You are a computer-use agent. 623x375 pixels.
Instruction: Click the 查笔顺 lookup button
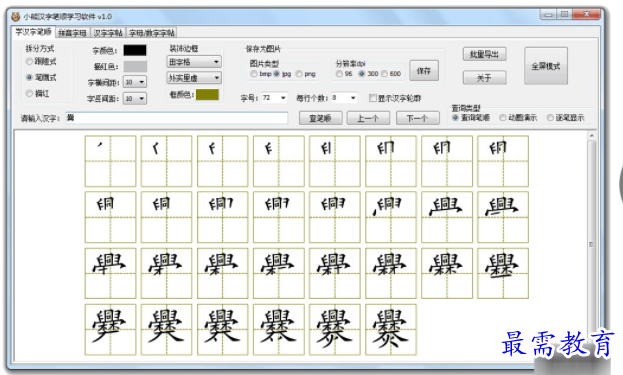320,118
